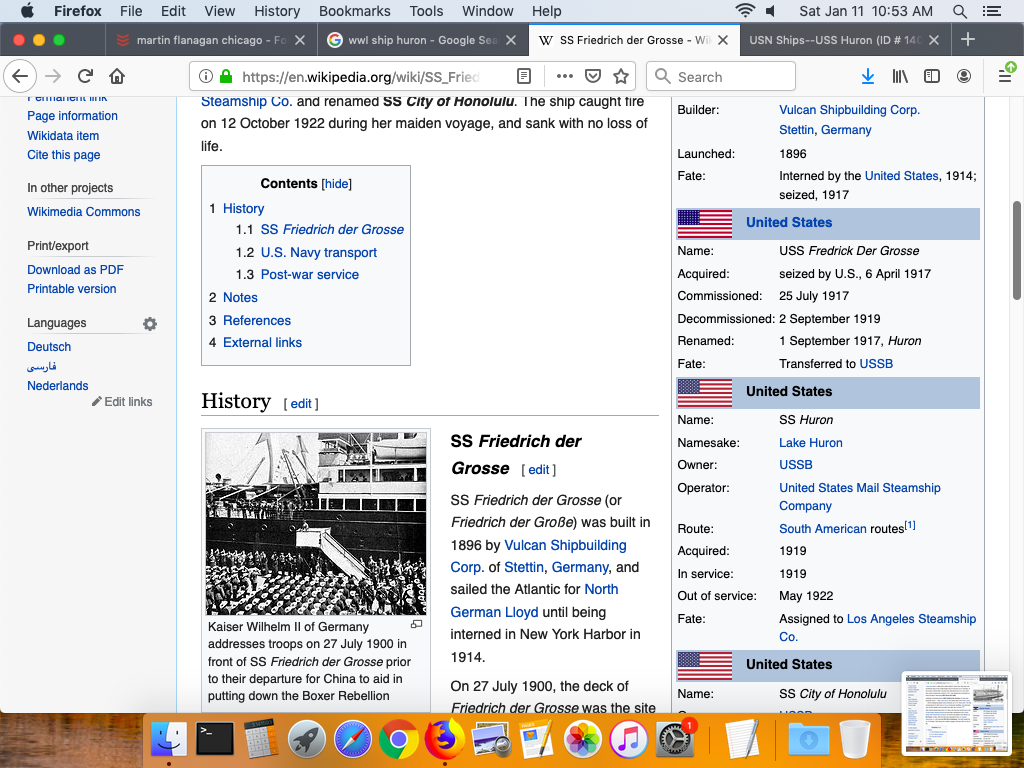Bookmark this page with the star icon
This screenshot has width=1024, height=768.
tap(621, 76)
